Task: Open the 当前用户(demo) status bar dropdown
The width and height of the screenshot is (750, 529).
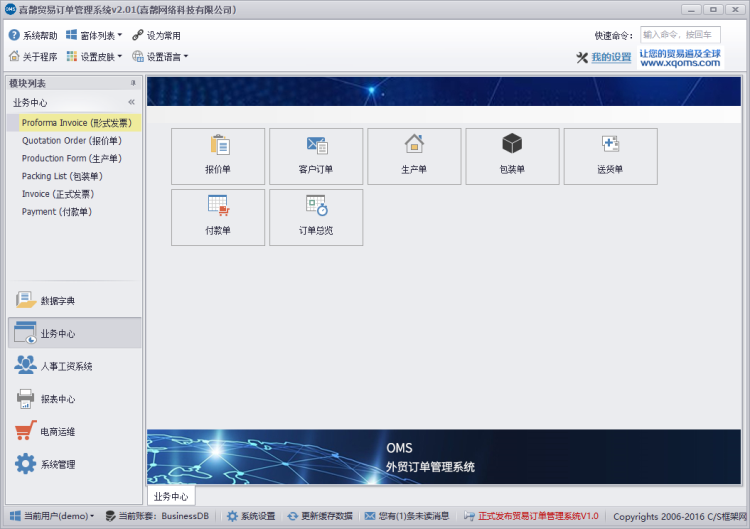Action: pyautogui.click(x=52, y=516)
